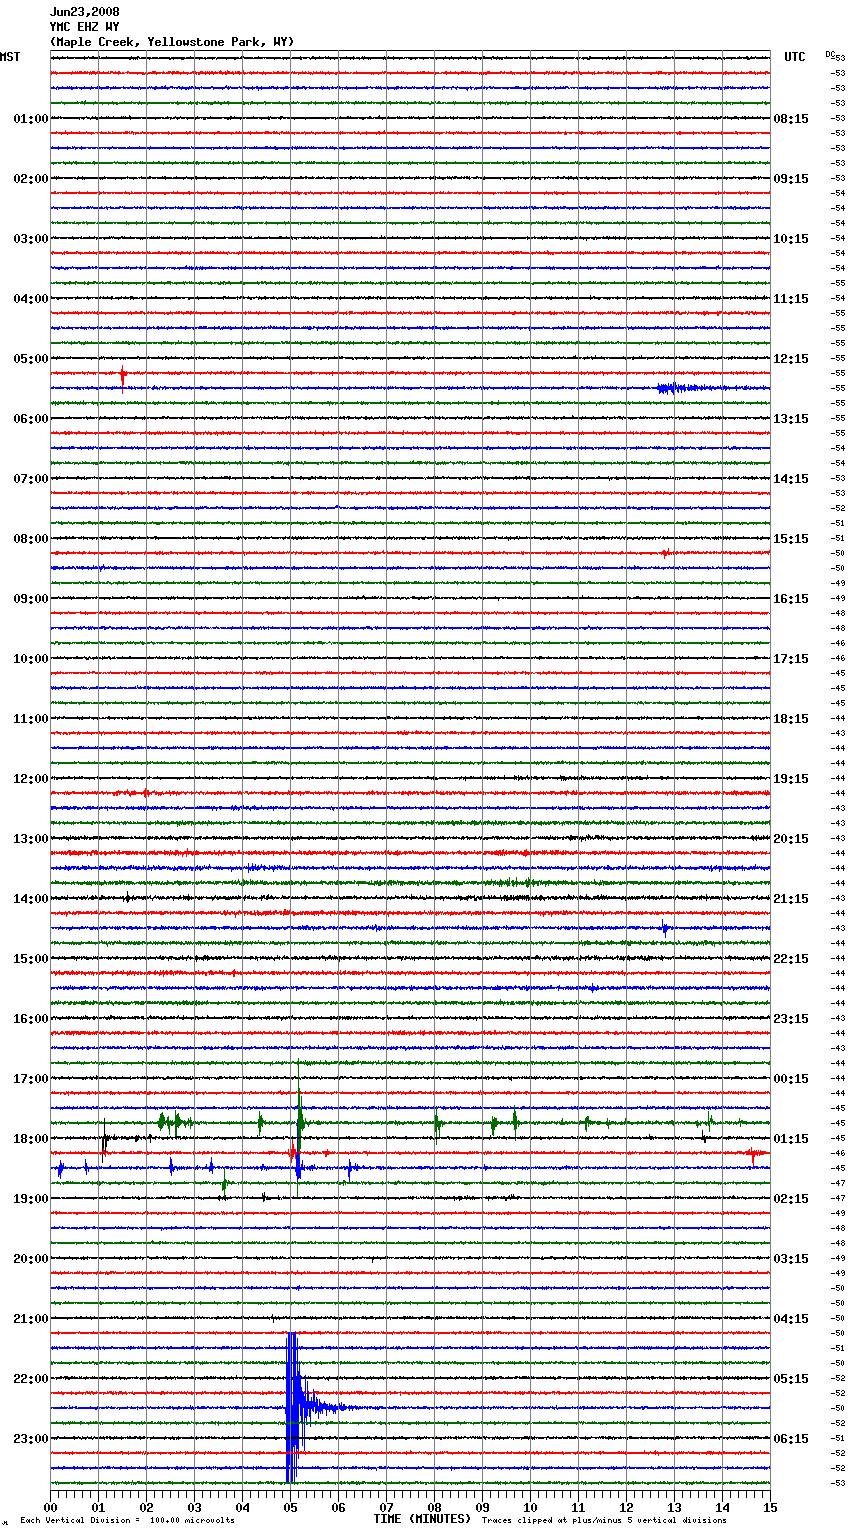Click the red spike on the 05:15 trace
Viewport: 850px width, 1534px height.
[123, 377]
